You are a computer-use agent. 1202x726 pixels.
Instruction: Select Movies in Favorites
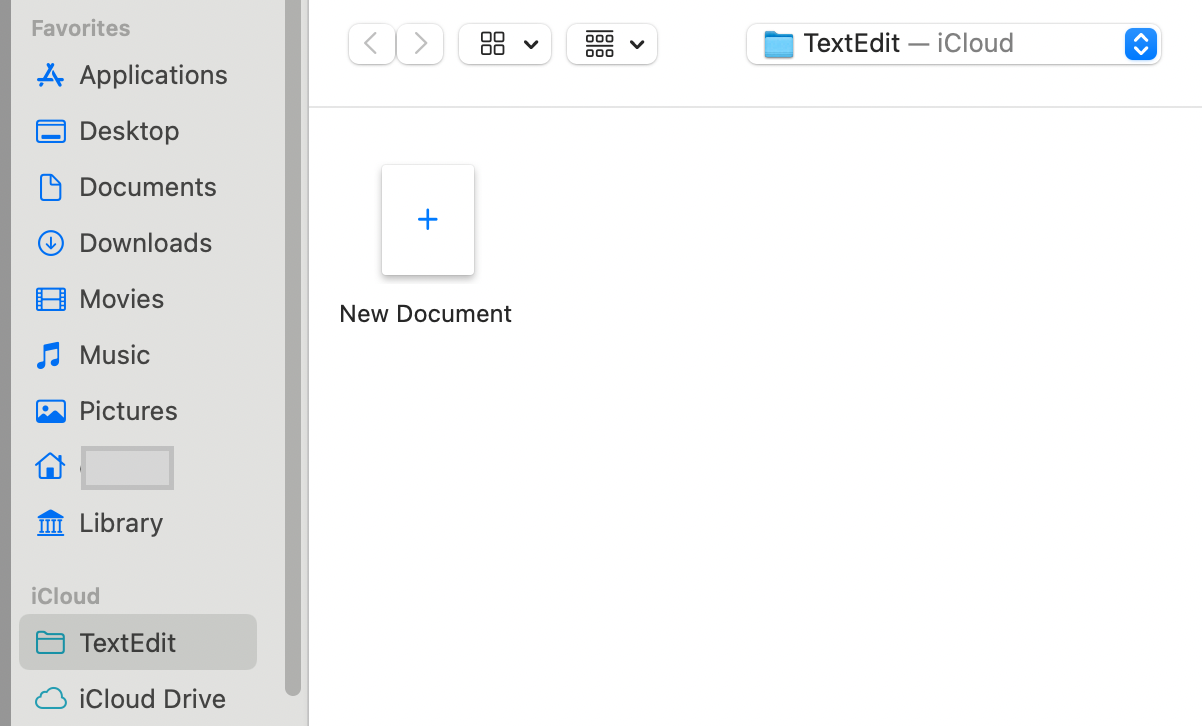[x=138, y=299]
